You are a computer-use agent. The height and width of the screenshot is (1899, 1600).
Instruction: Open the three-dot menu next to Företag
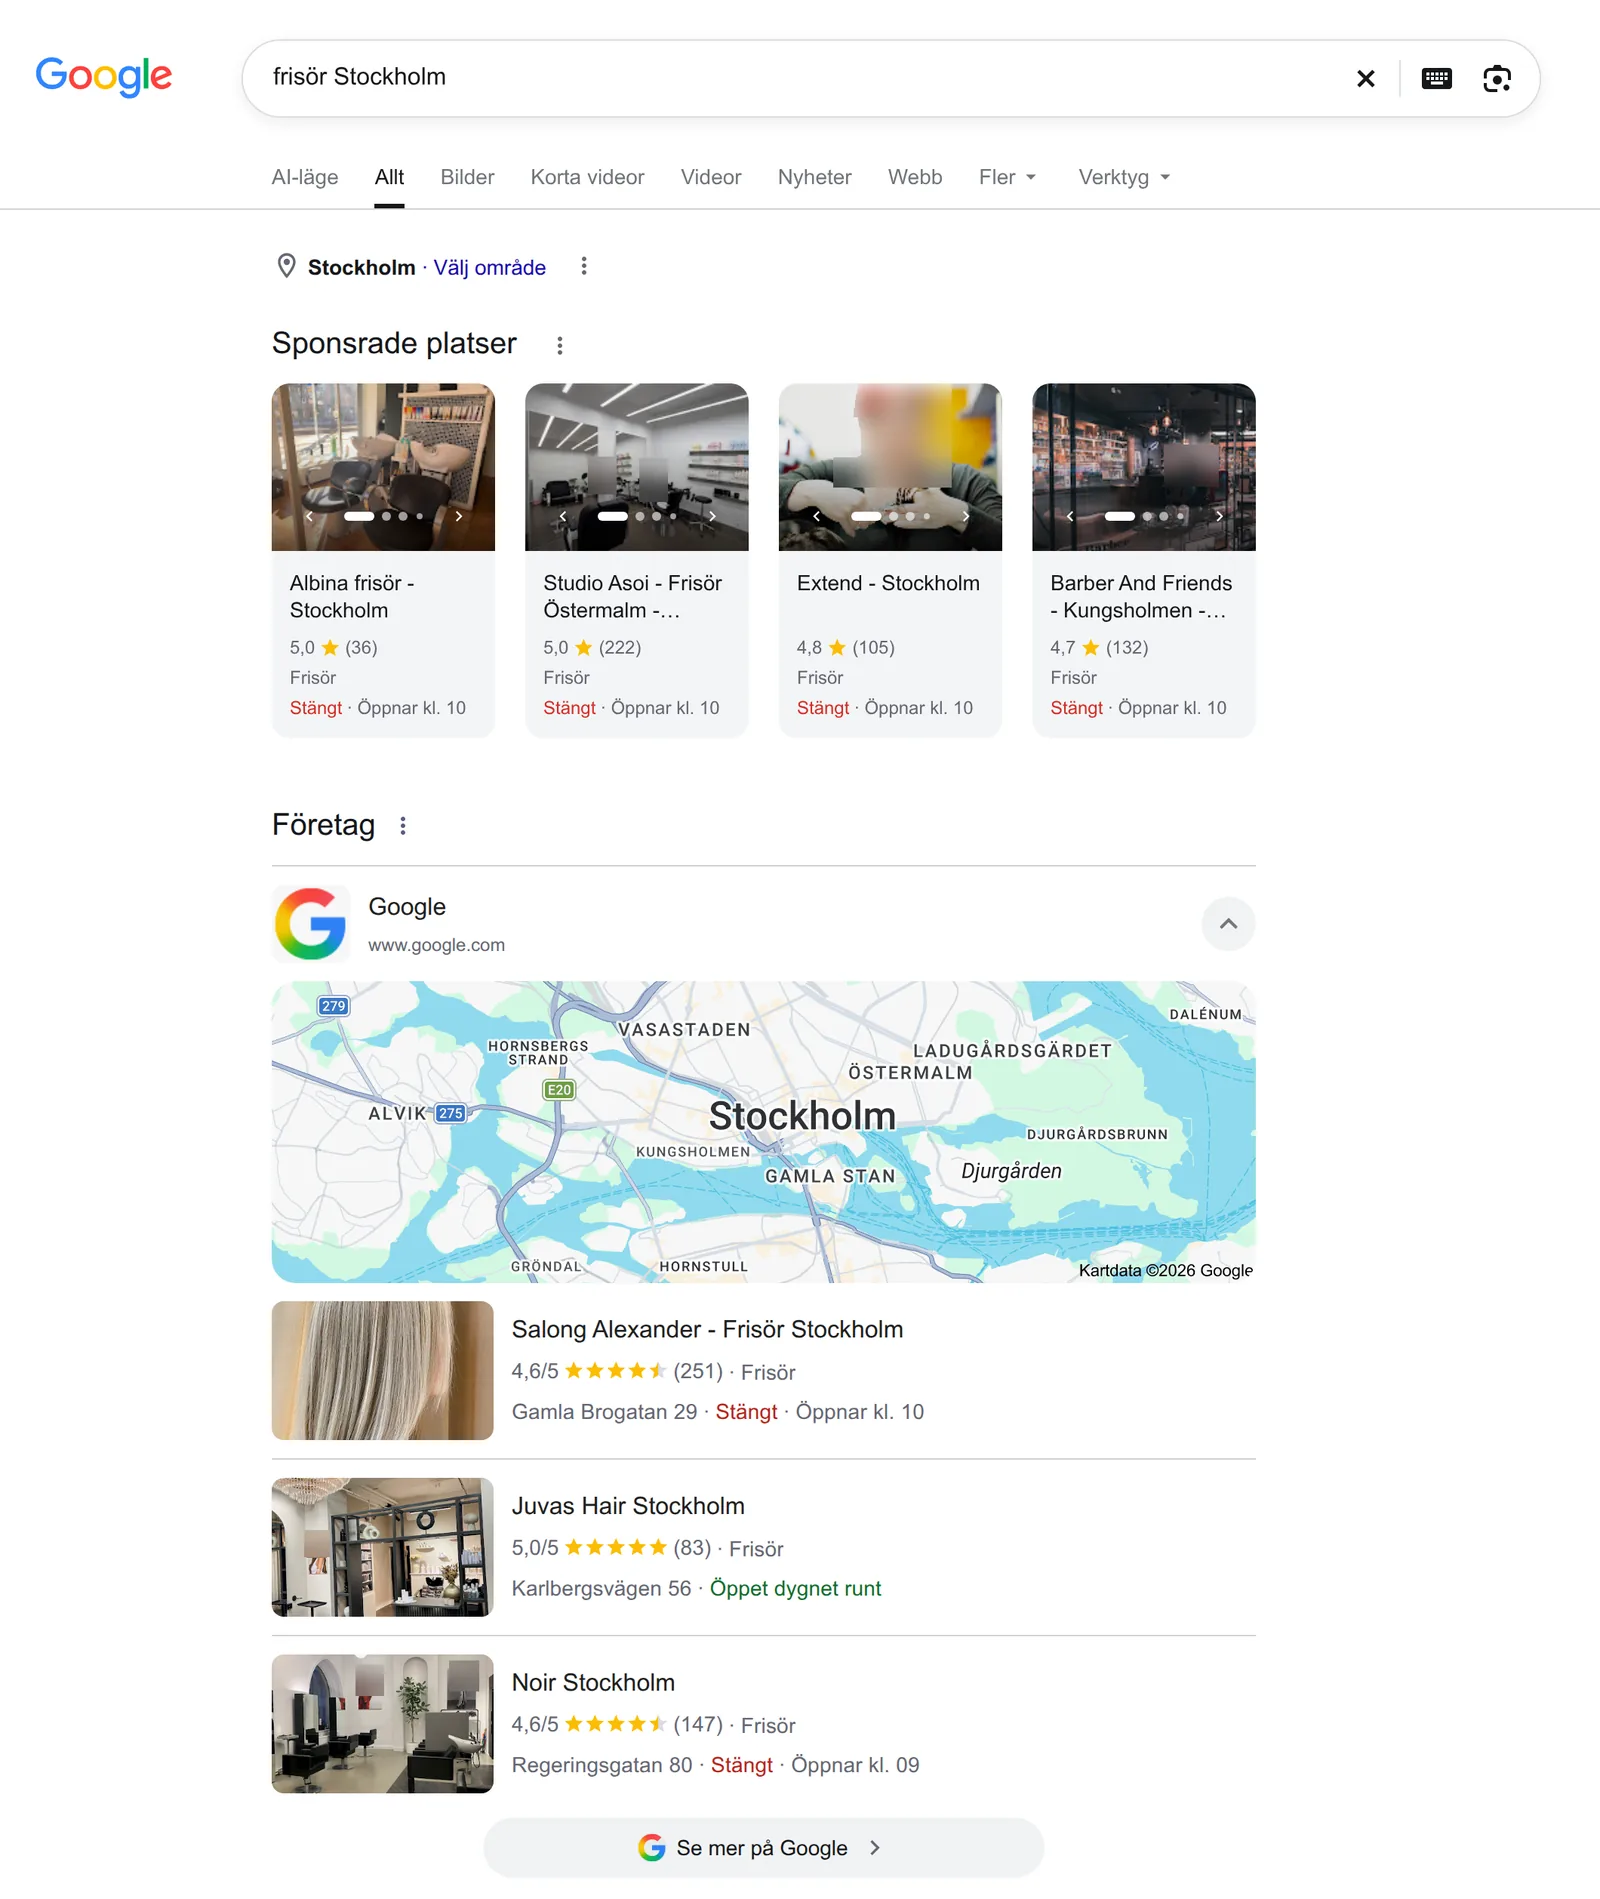[x=403, y=826]
